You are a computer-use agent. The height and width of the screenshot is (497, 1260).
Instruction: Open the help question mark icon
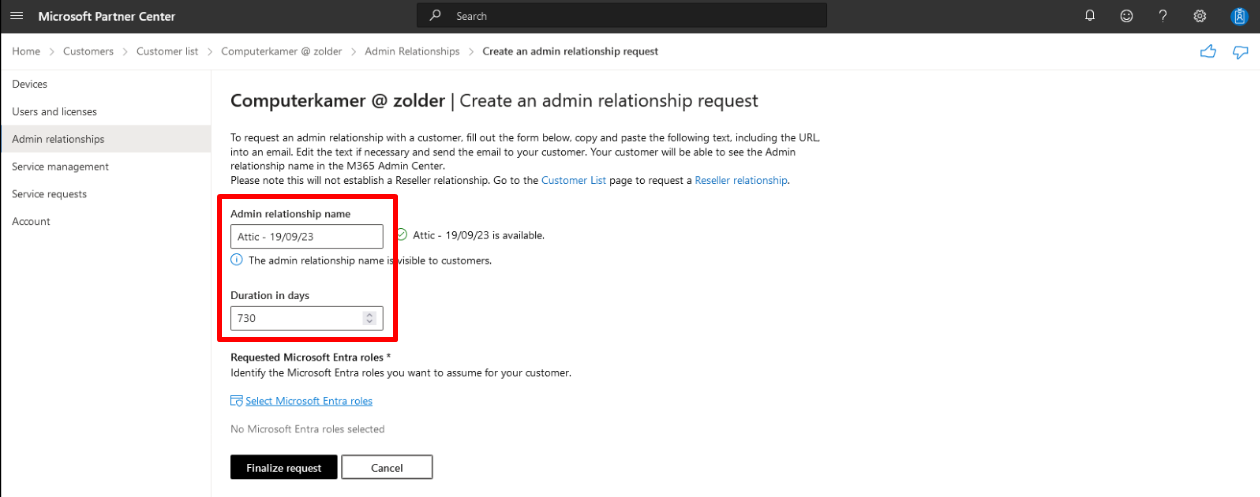pos(1163,16)
